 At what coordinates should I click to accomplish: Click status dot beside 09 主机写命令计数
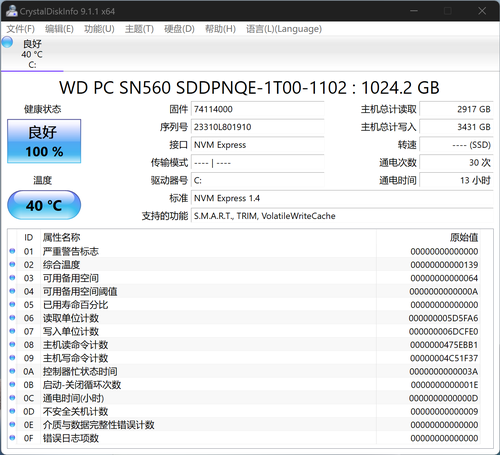[x=12, y=358]
